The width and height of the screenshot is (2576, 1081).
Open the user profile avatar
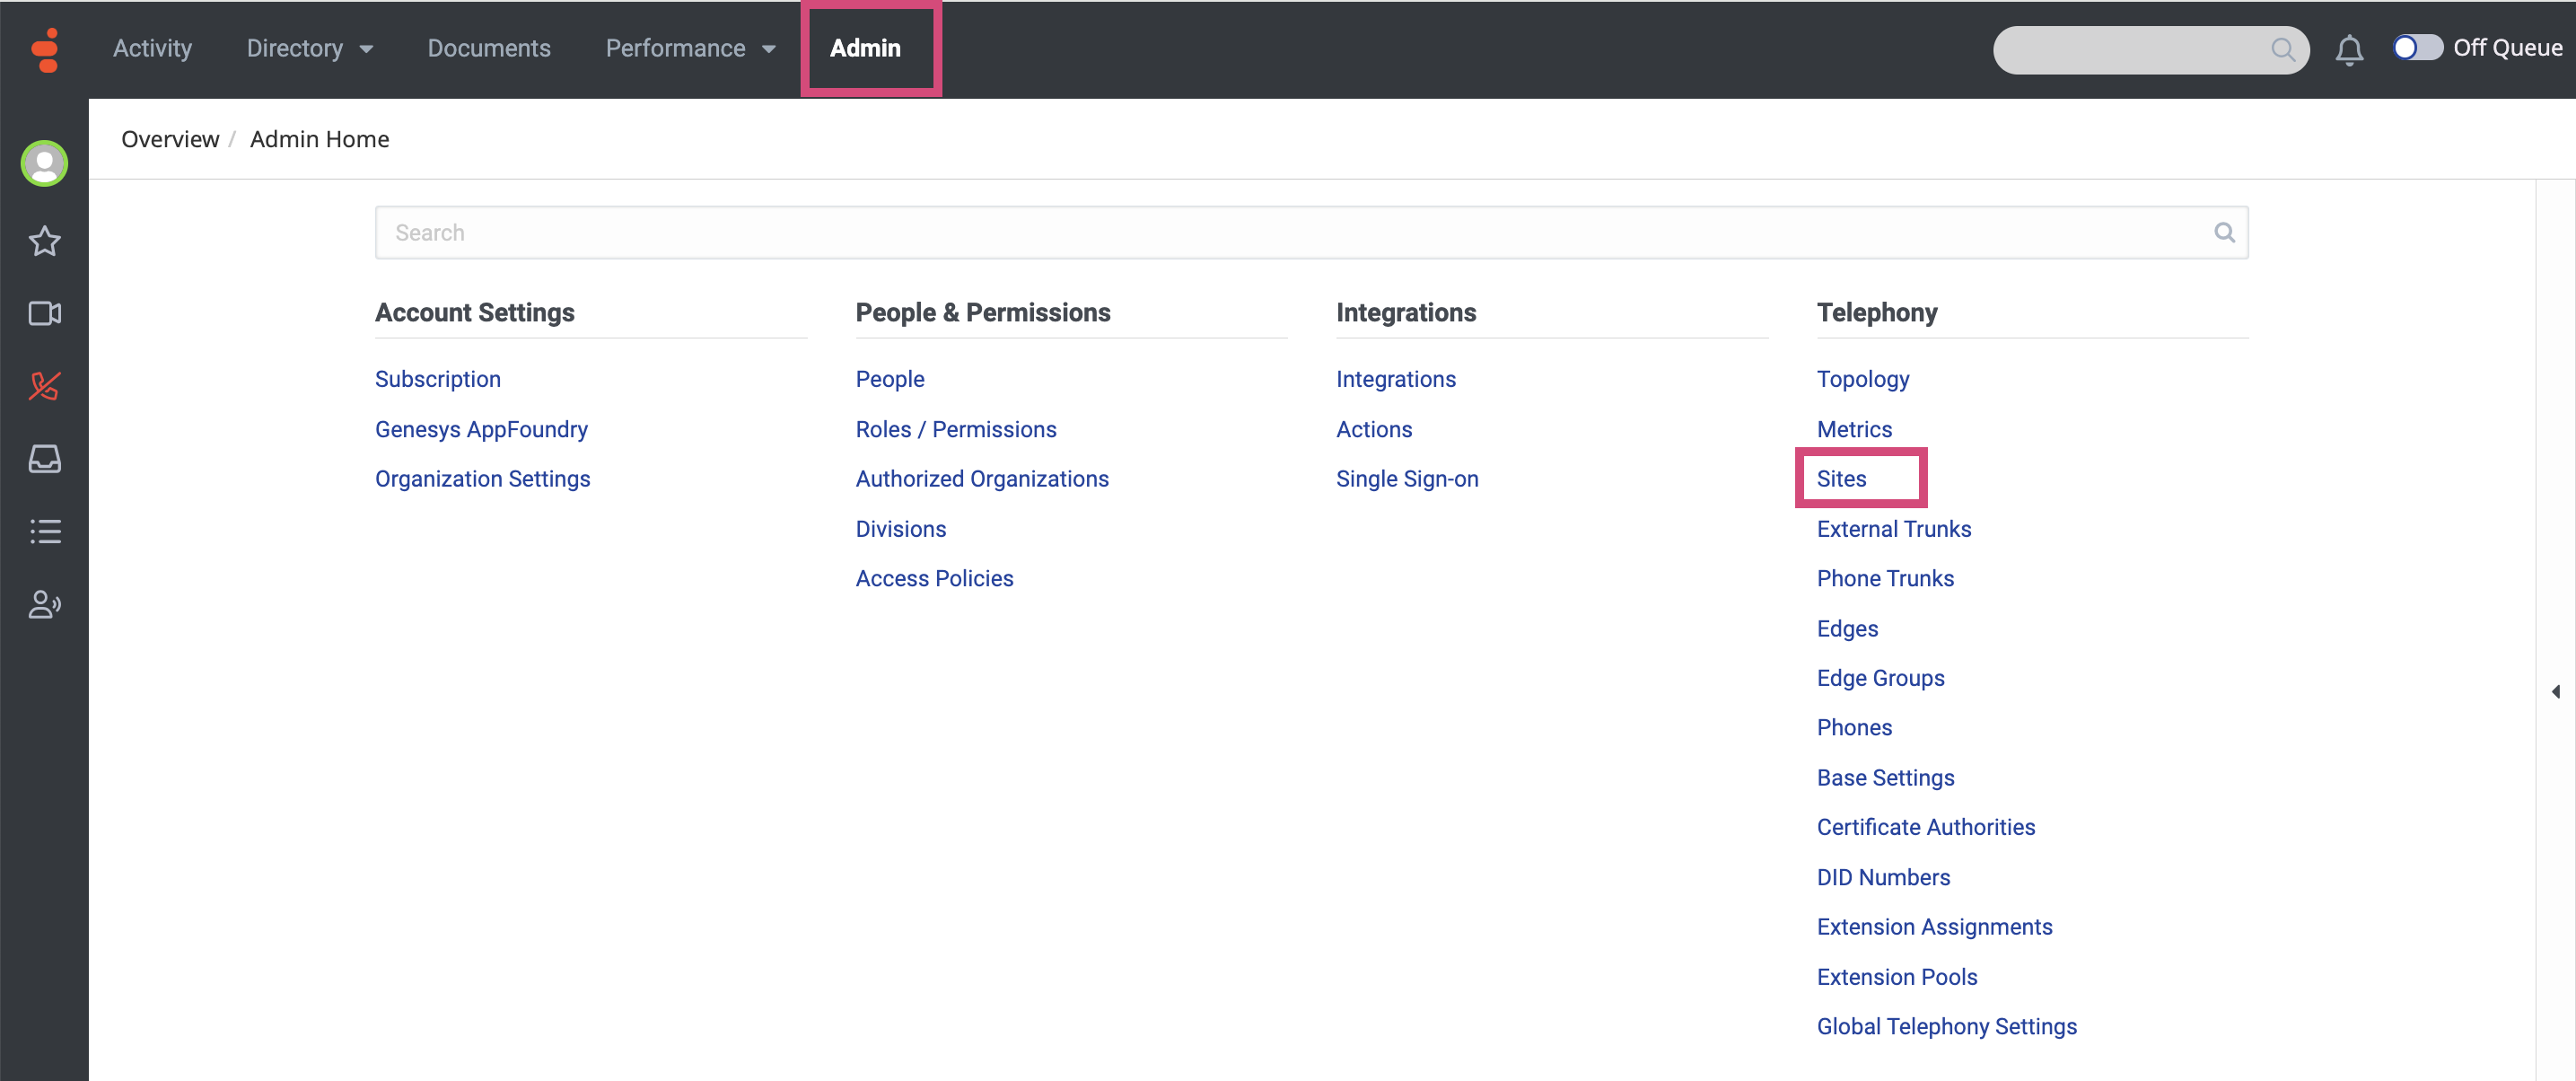pyautogui.click(x=44, y=163)
